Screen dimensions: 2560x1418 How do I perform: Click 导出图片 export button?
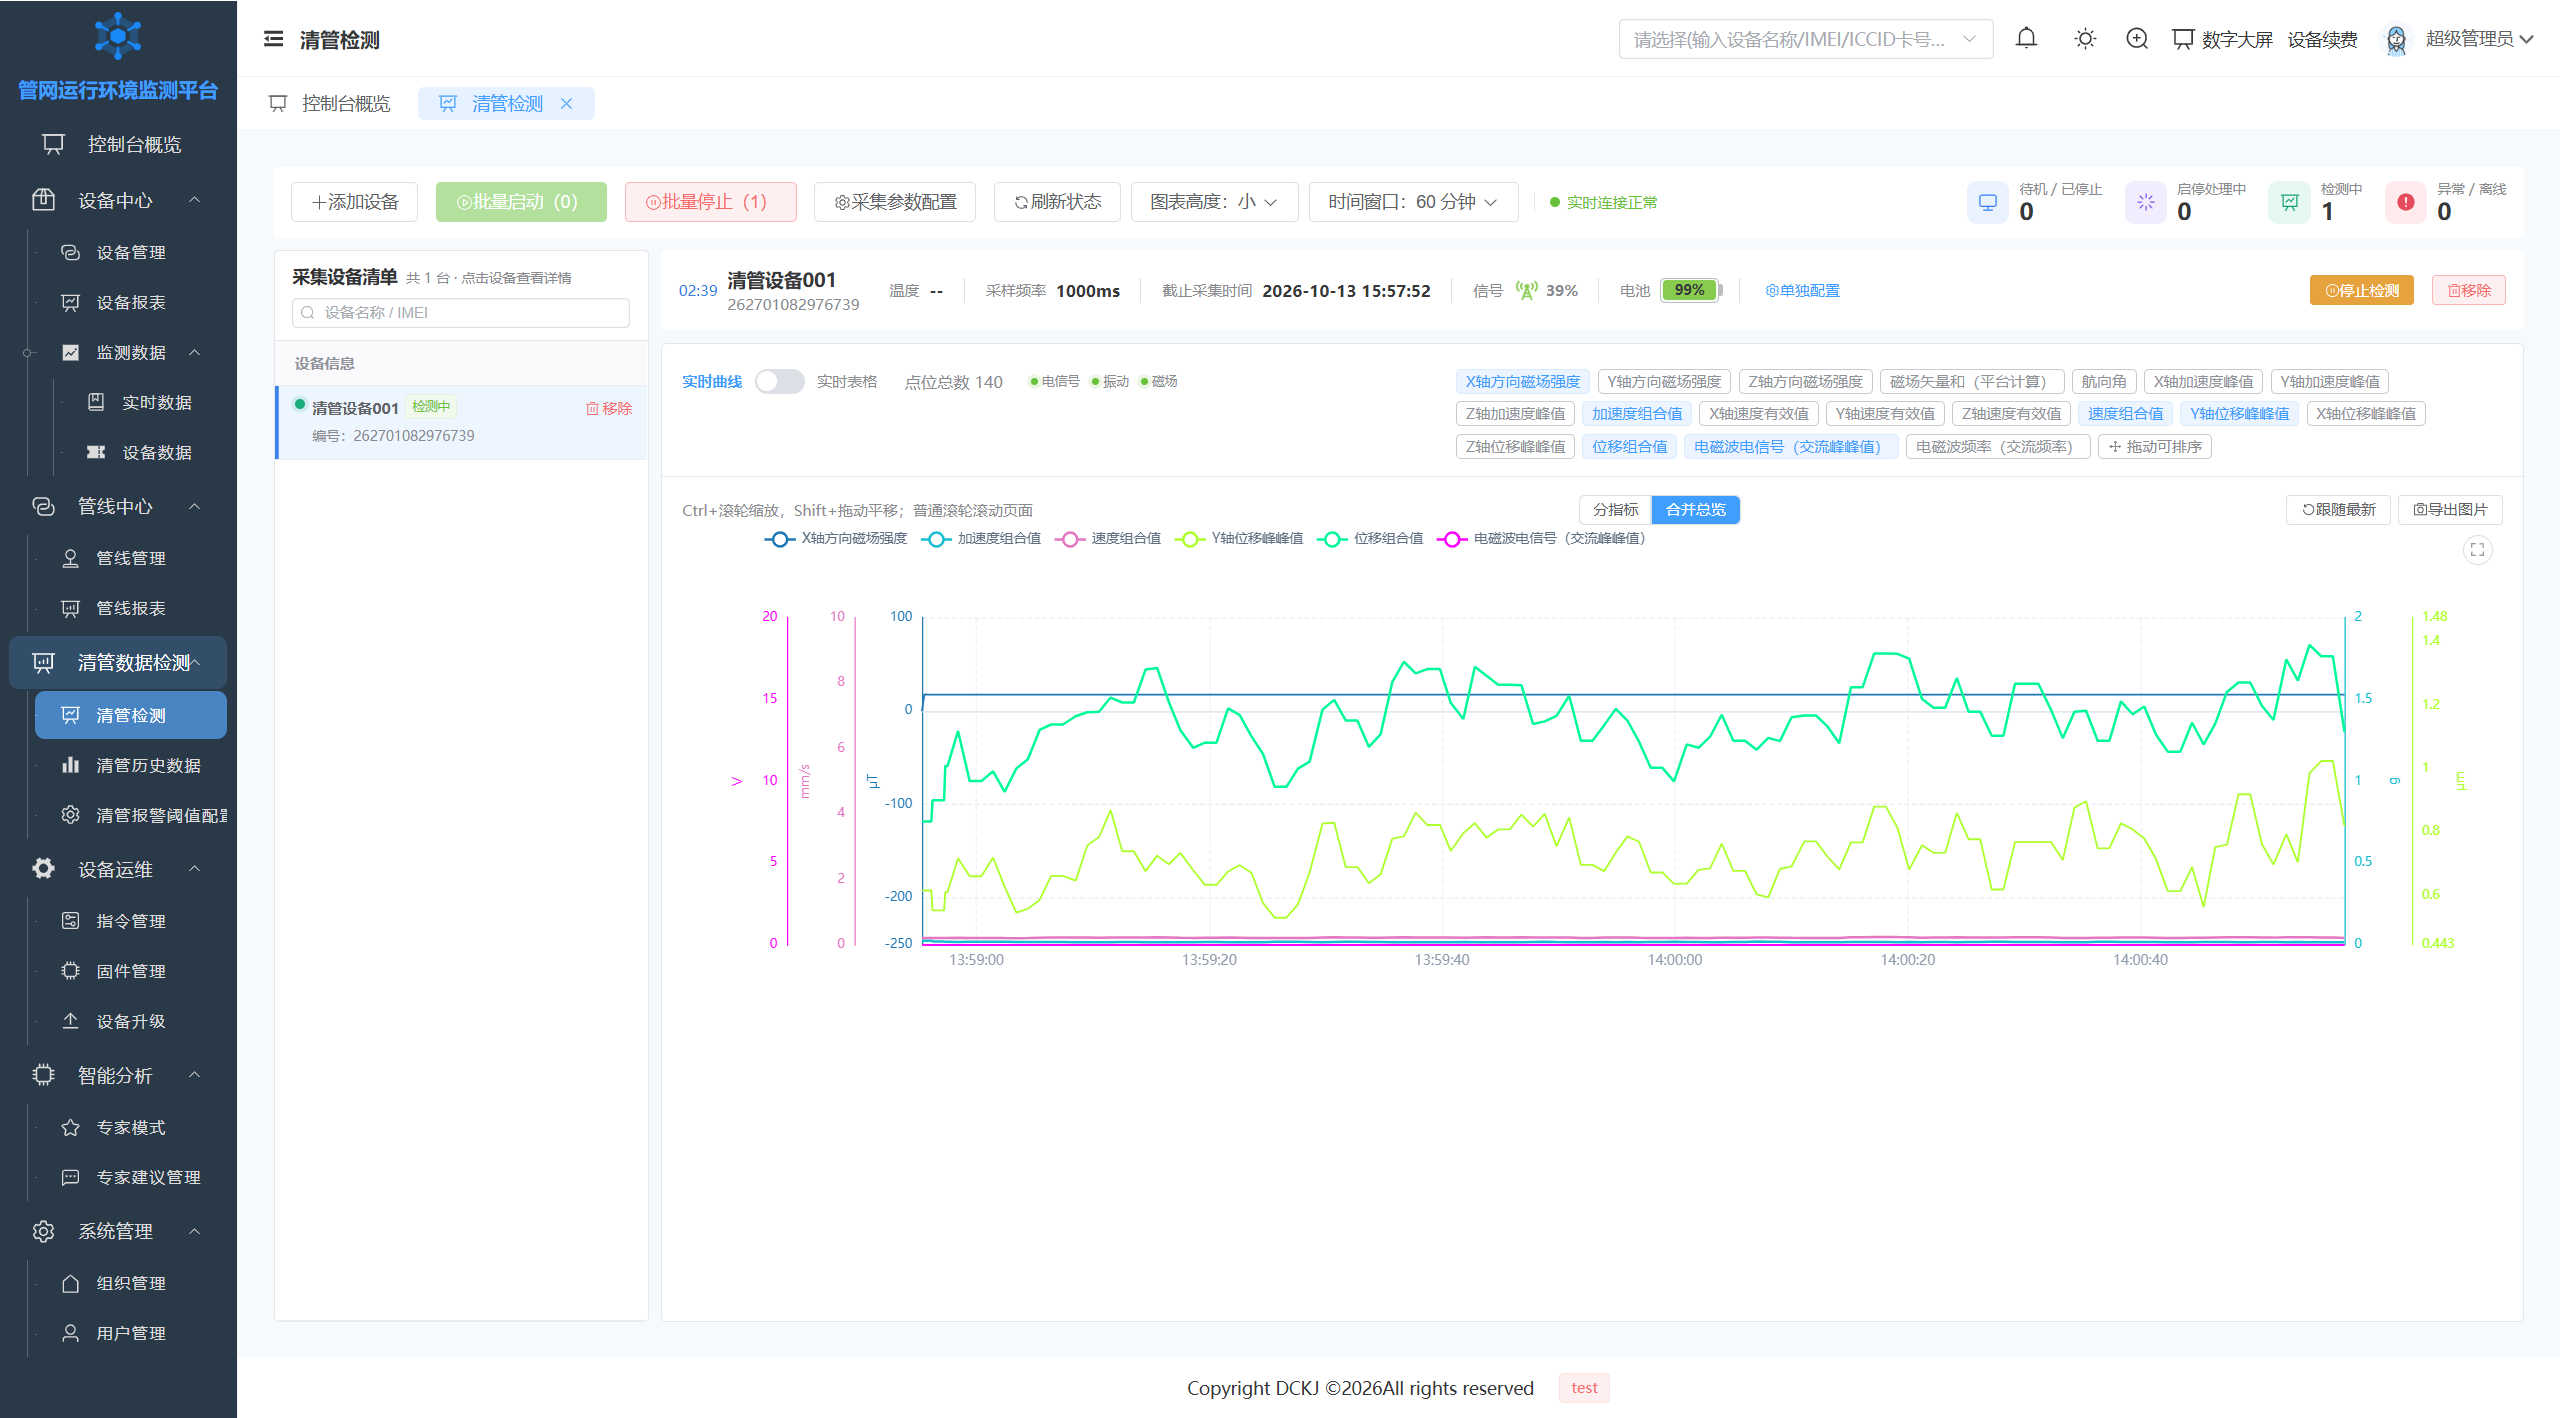[2449, 509]
